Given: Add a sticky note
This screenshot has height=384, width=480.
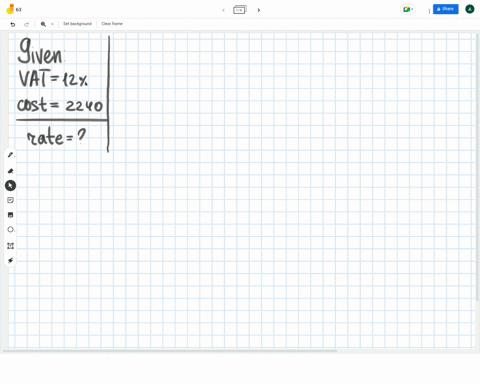Looking at the screenshot, I should tap(10, 200).
